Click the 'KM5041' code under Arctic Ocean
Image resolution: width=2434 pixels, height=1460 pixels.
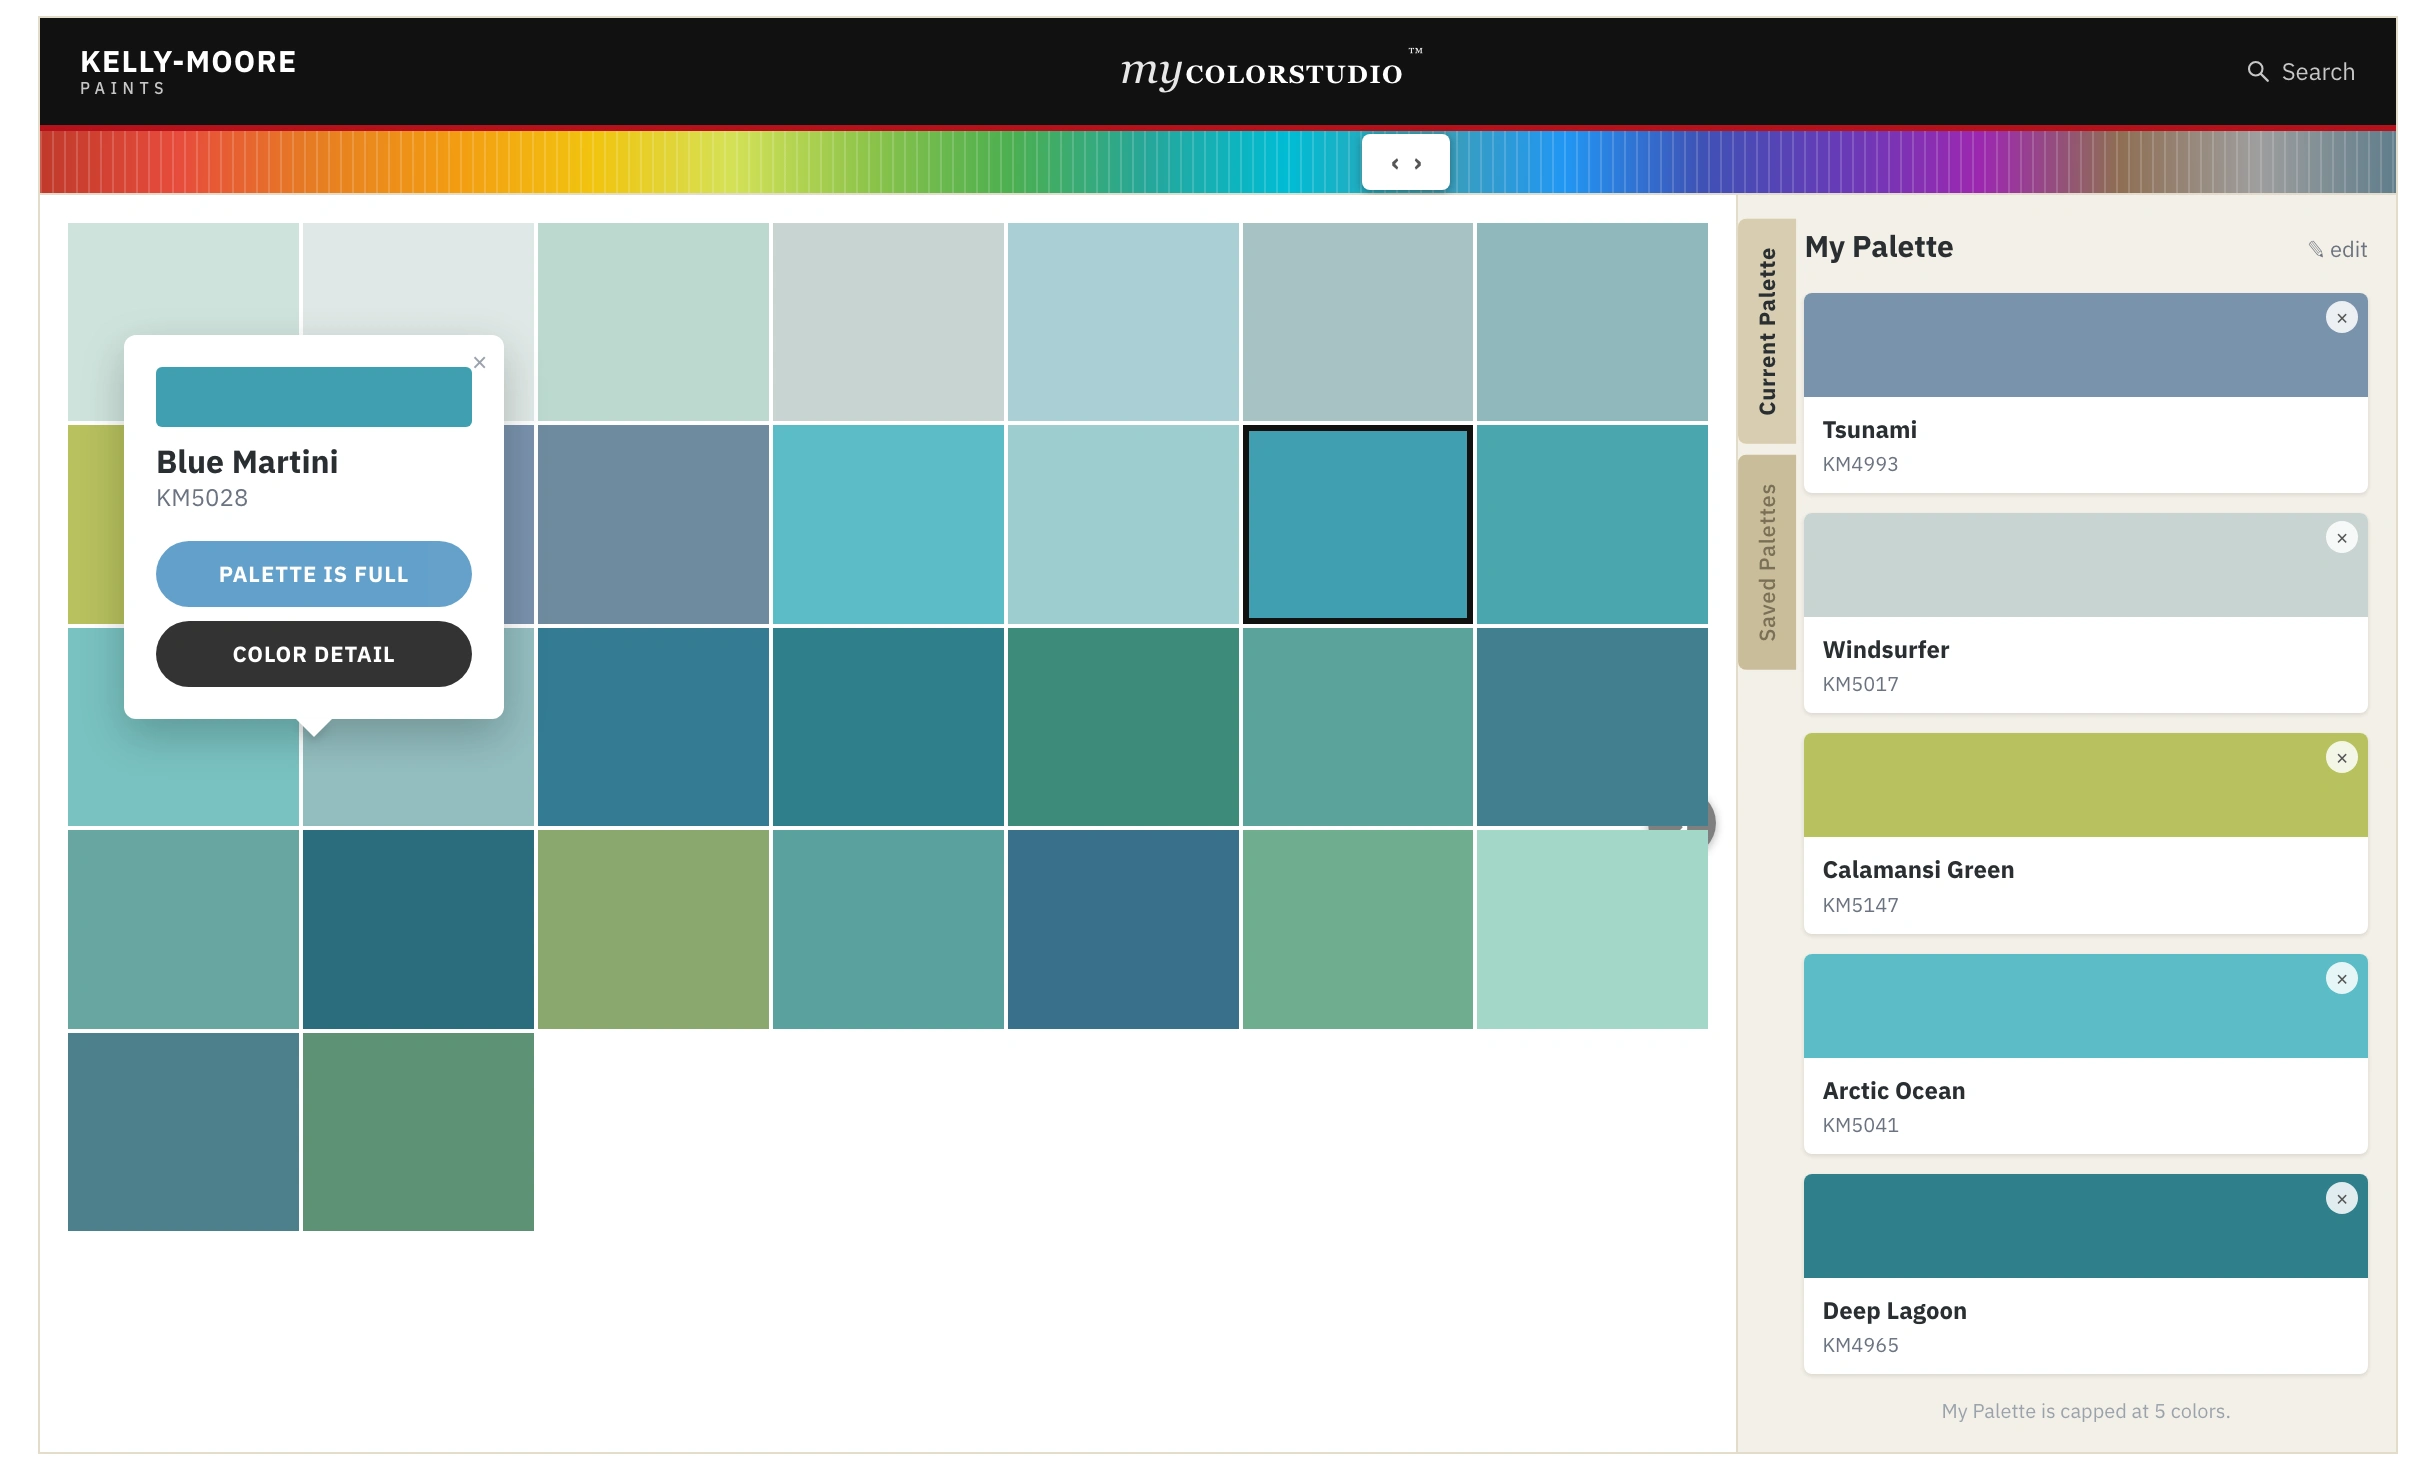[1860, 1125]
